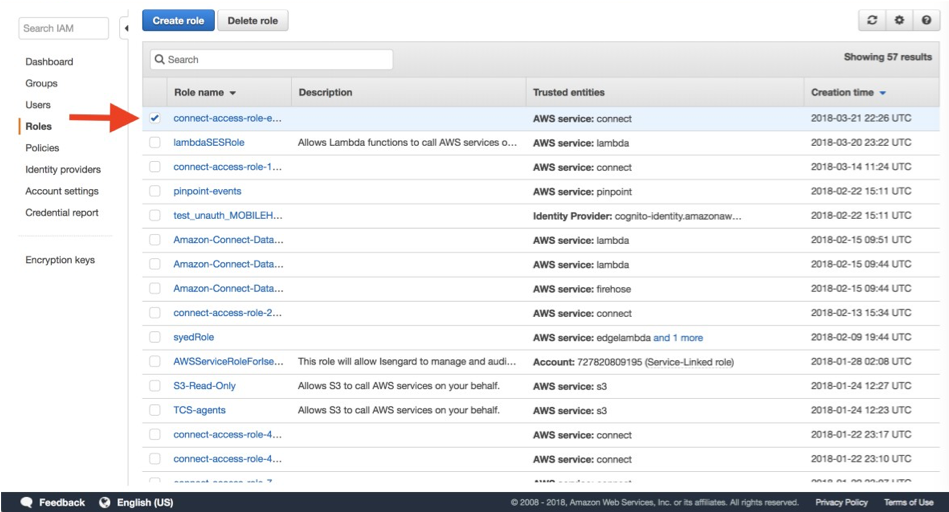Viewport: 949px width, 512px height.
Task: Go to Groups in the sidebar
Action: click(41, 83)
